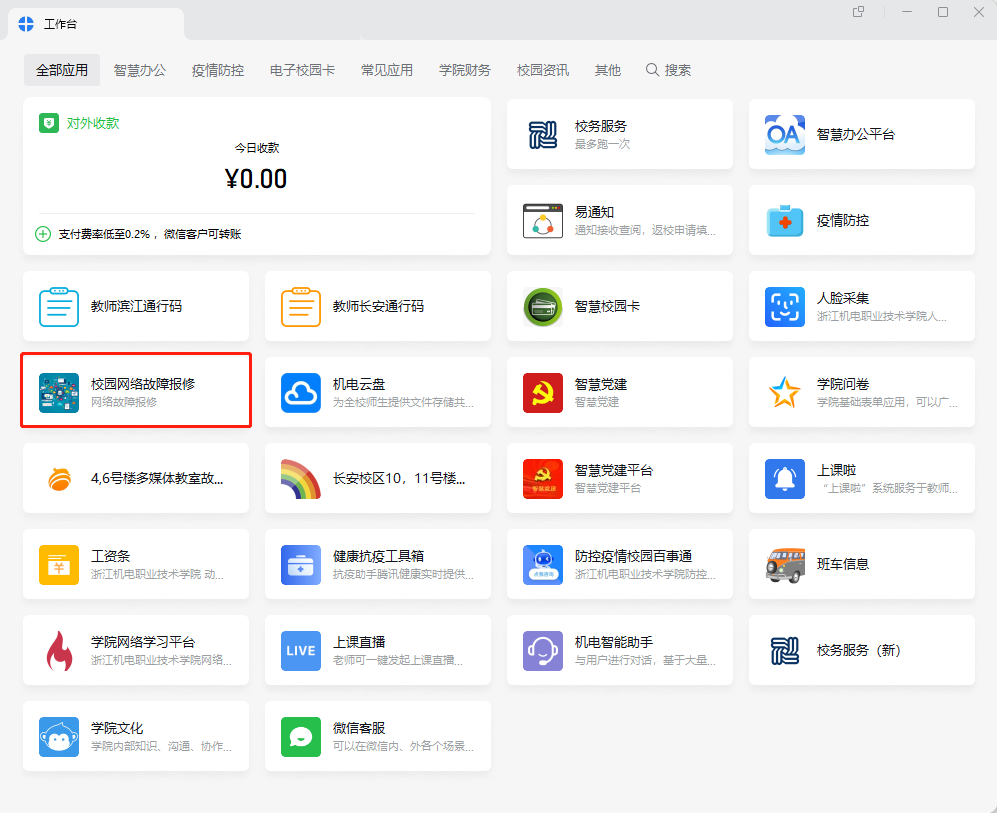
Task: Click the 上课啦 bell icon
Action: pyautogui.click(x=785, y=479)
